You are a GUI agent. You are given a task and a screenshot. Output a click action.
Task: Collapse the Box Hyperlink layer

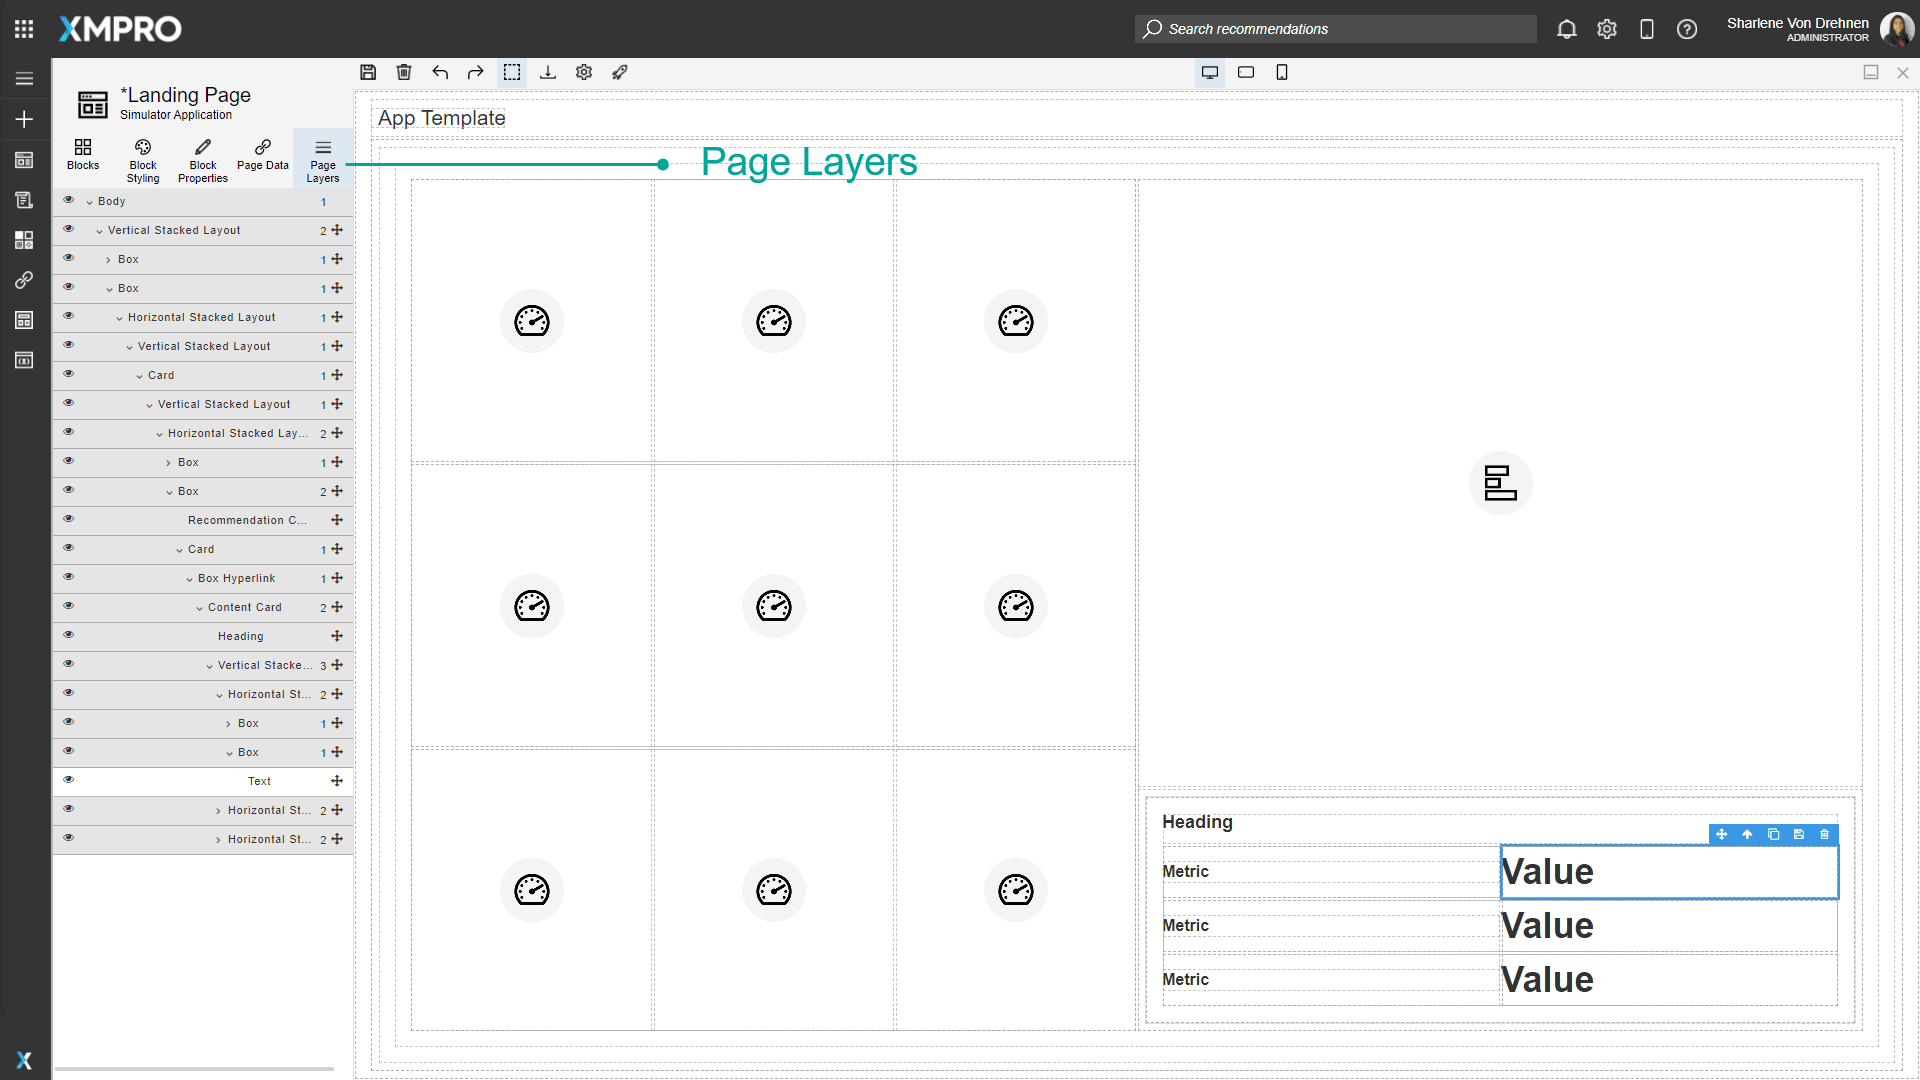coord(190,579)
